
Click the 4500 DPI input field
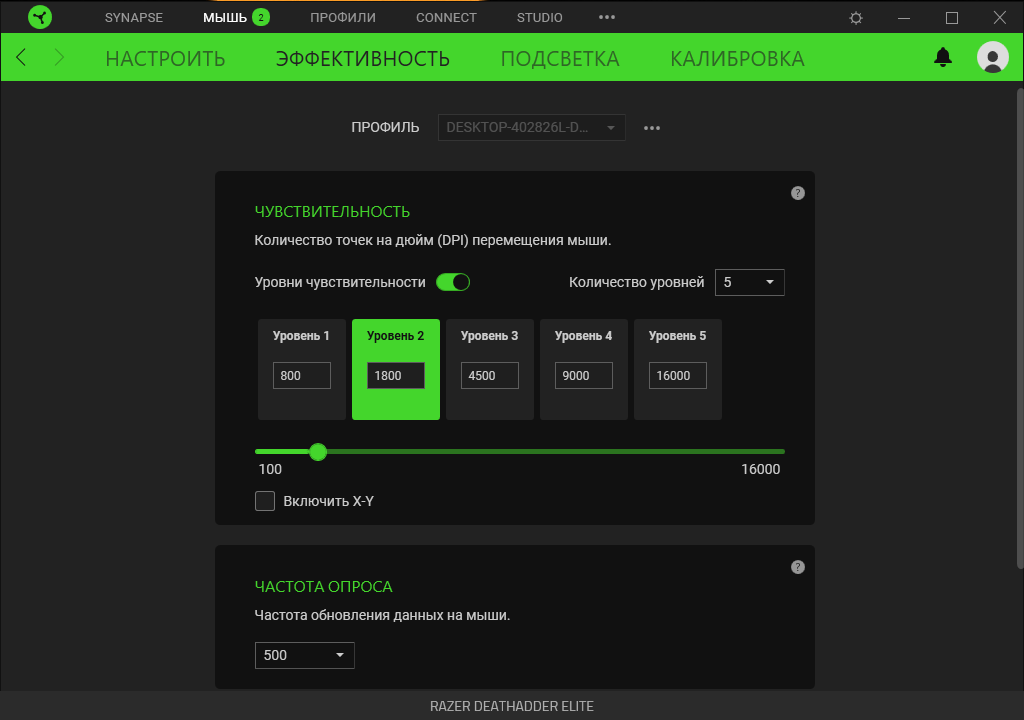(x=490, y=376)
